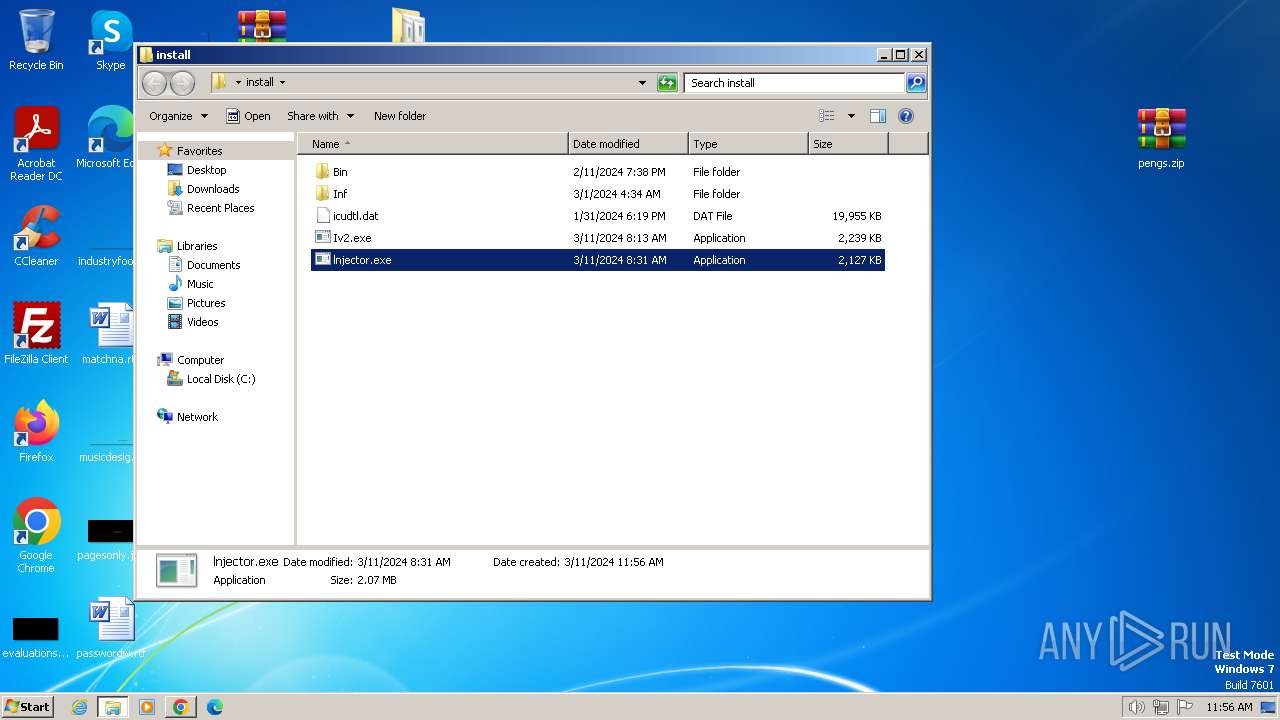The height and width of the screenshot is (720, 1280).
Task: Sort by the Size column header
Action: pos(848,144)
